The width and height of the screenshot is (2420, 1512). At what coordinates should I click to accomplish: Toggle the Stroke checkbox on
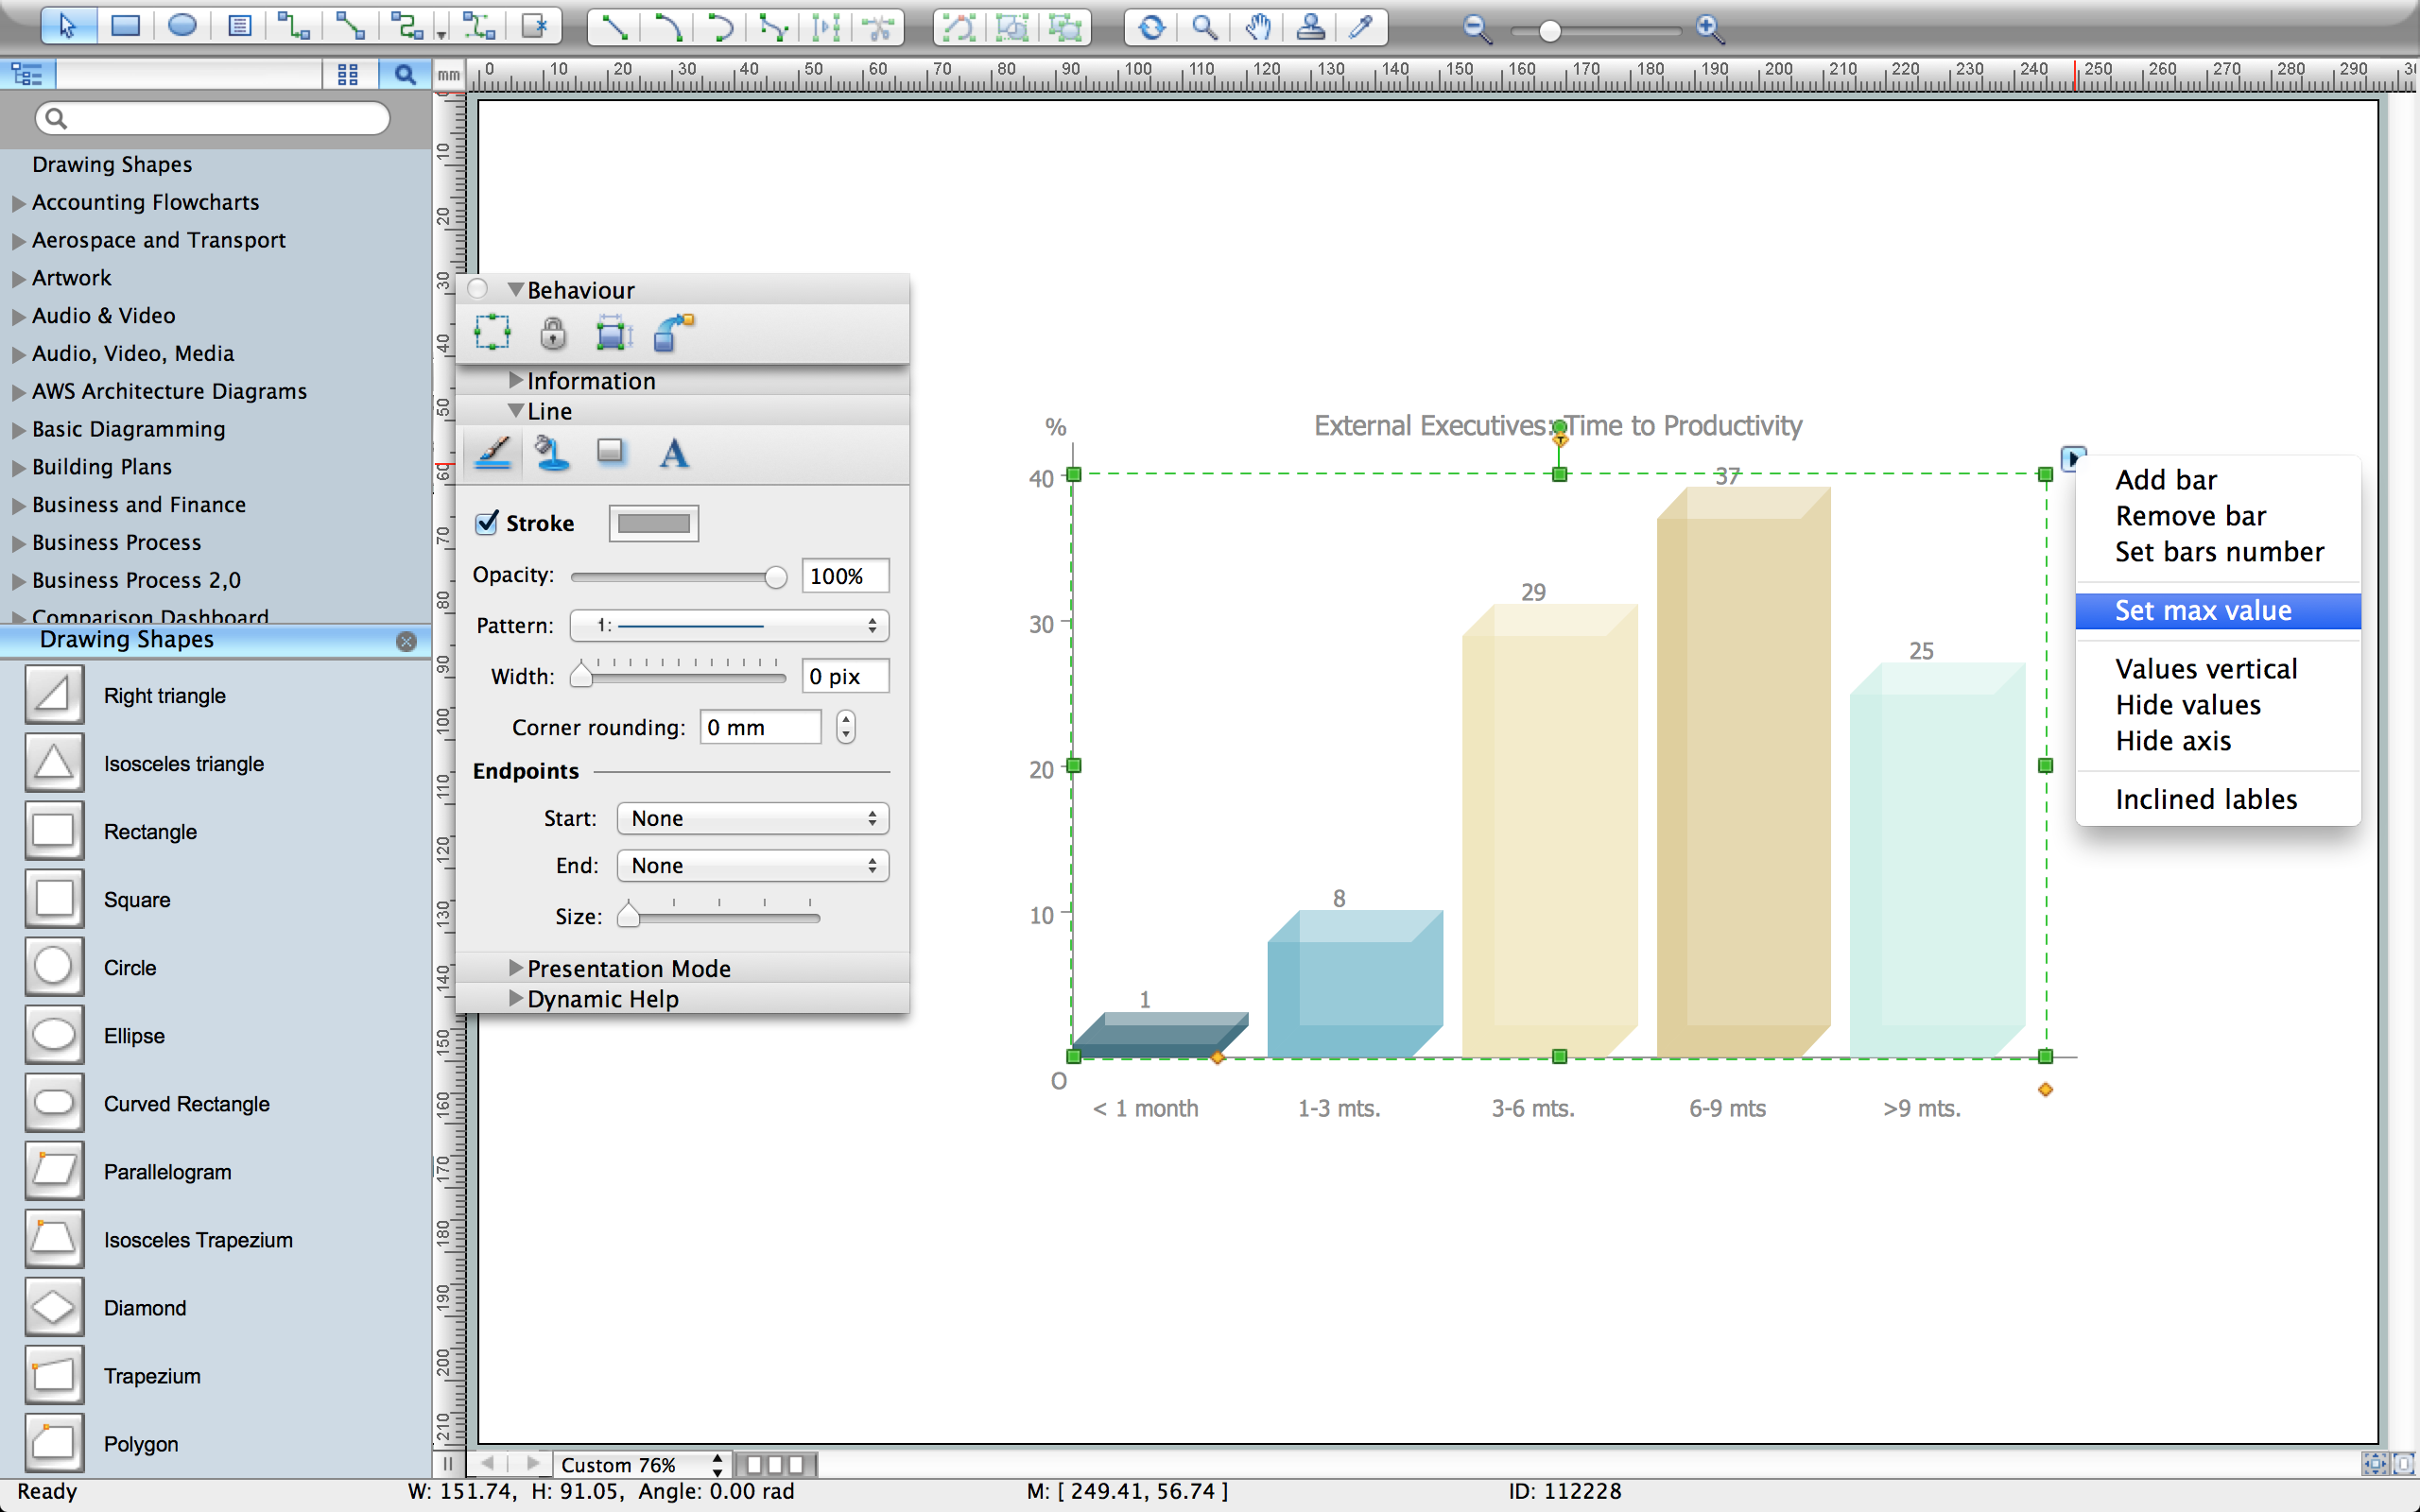point(490,523)
